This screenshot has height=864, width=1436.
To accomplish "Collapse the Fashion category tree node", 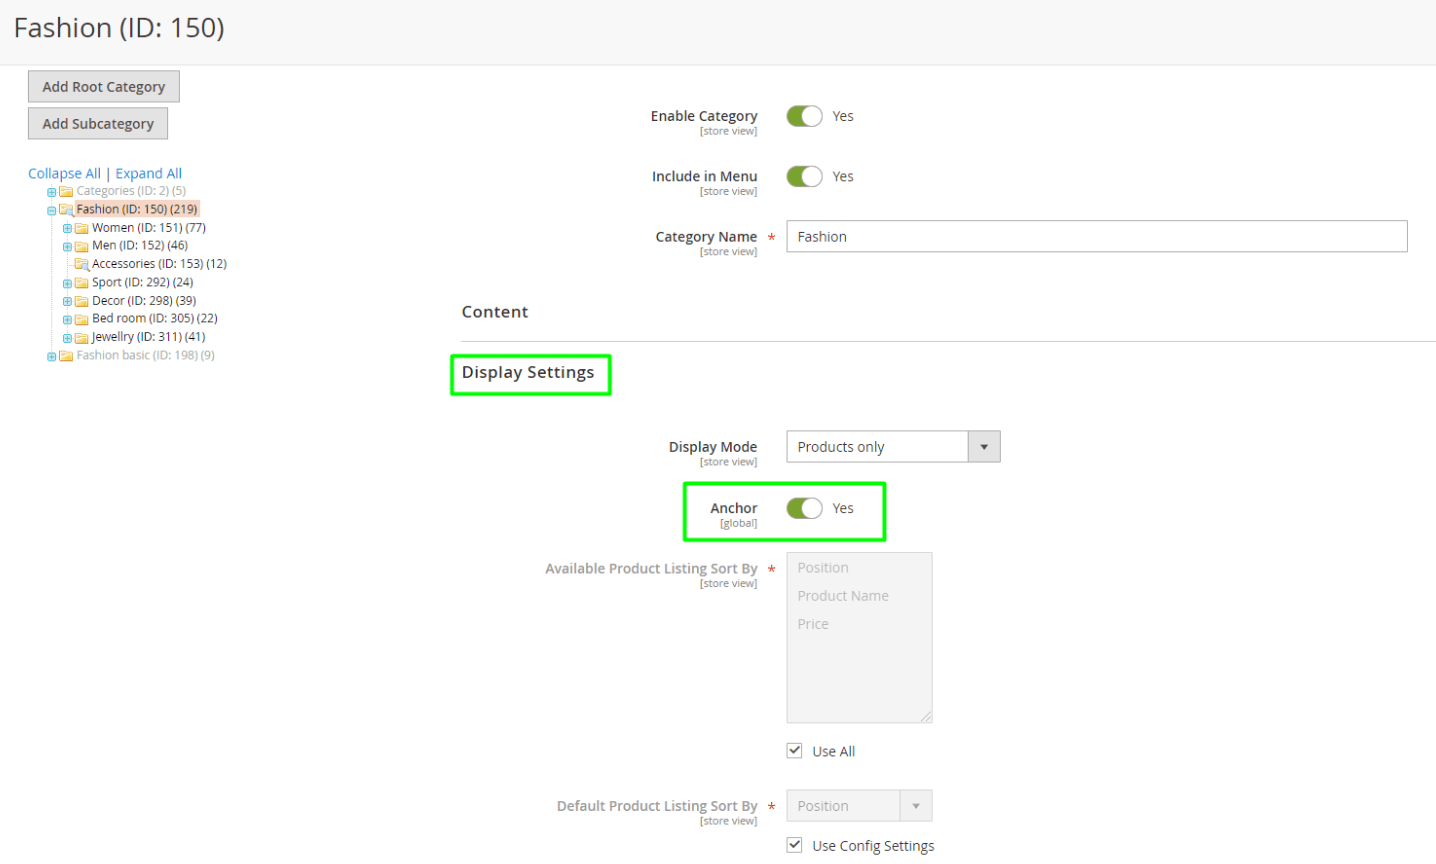I will click(x=51, y=211).
